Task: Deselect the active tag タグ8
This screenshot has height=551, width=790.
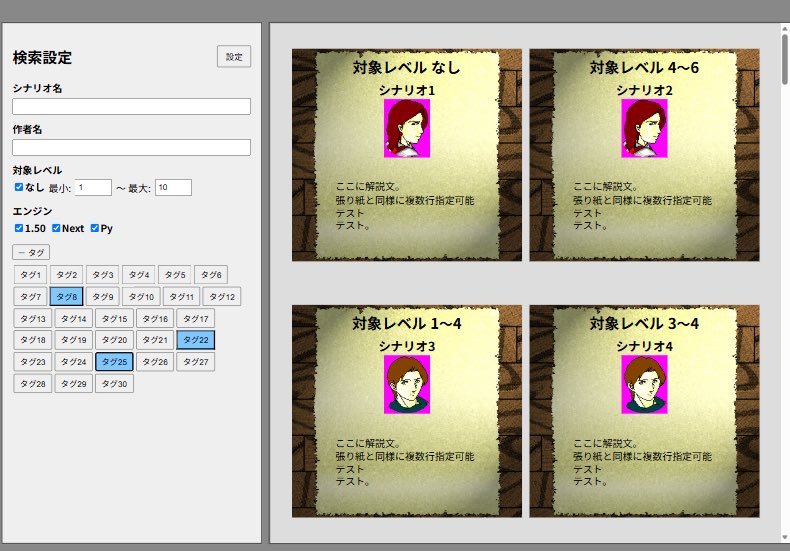Action: (x=67, y=297)
